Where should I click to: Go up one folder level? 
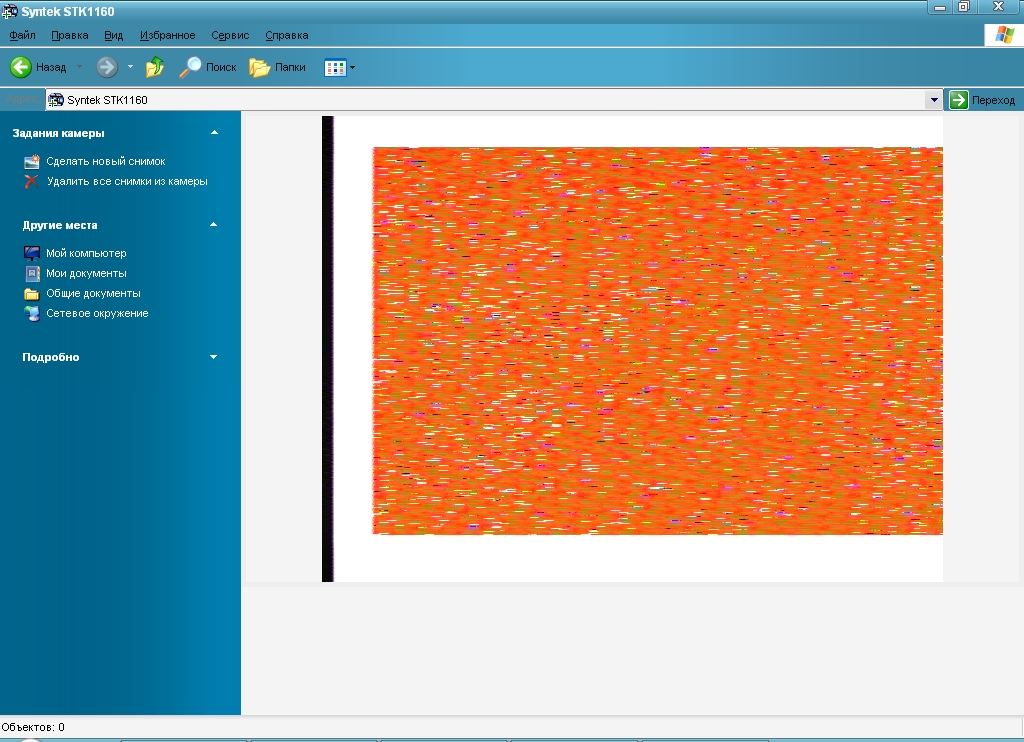tap(155, 67)
